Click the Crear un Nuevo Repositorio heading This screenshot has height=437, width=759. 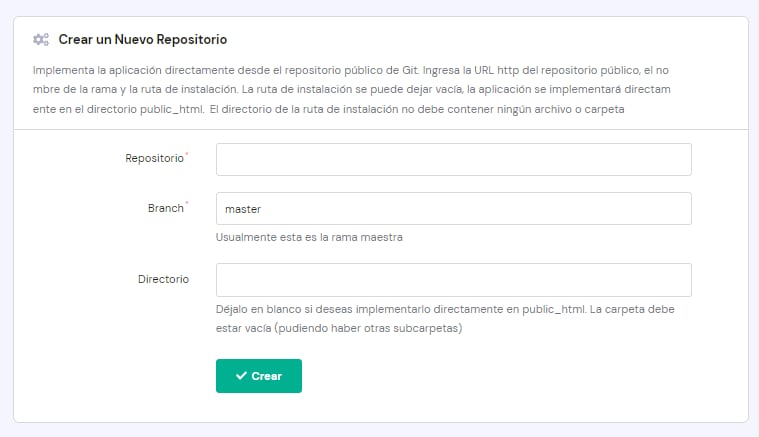[x=143, y=39]
